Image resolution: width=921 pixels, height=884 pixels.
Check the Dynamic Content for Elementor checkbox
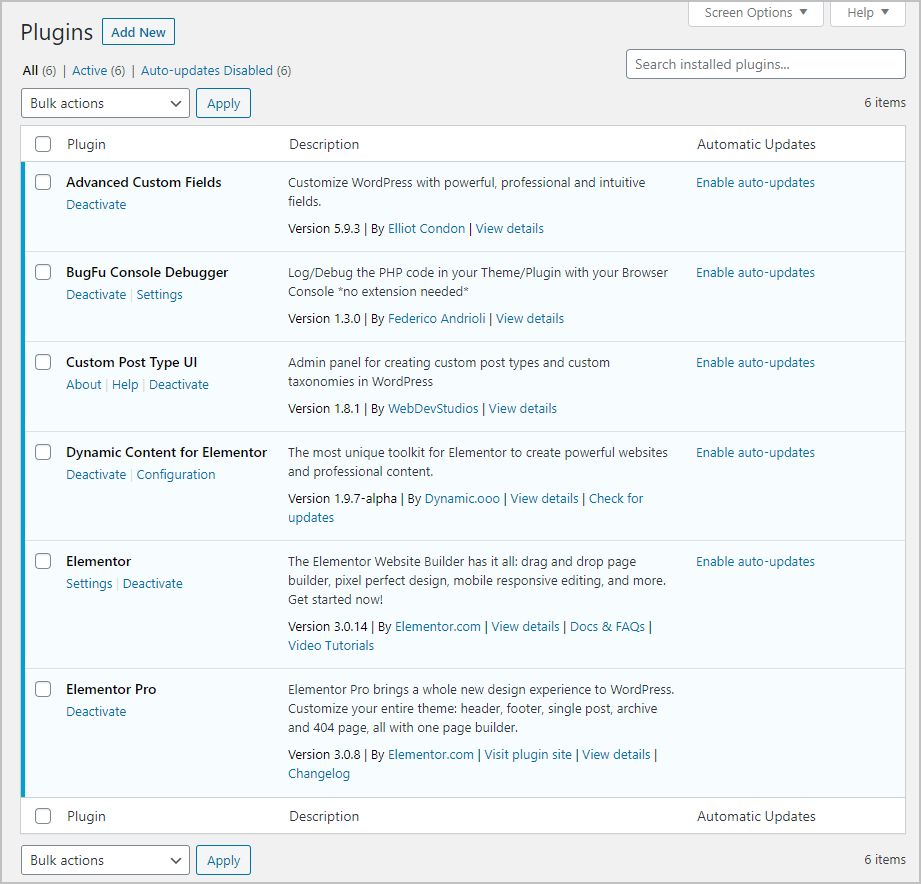click(43, 452)
